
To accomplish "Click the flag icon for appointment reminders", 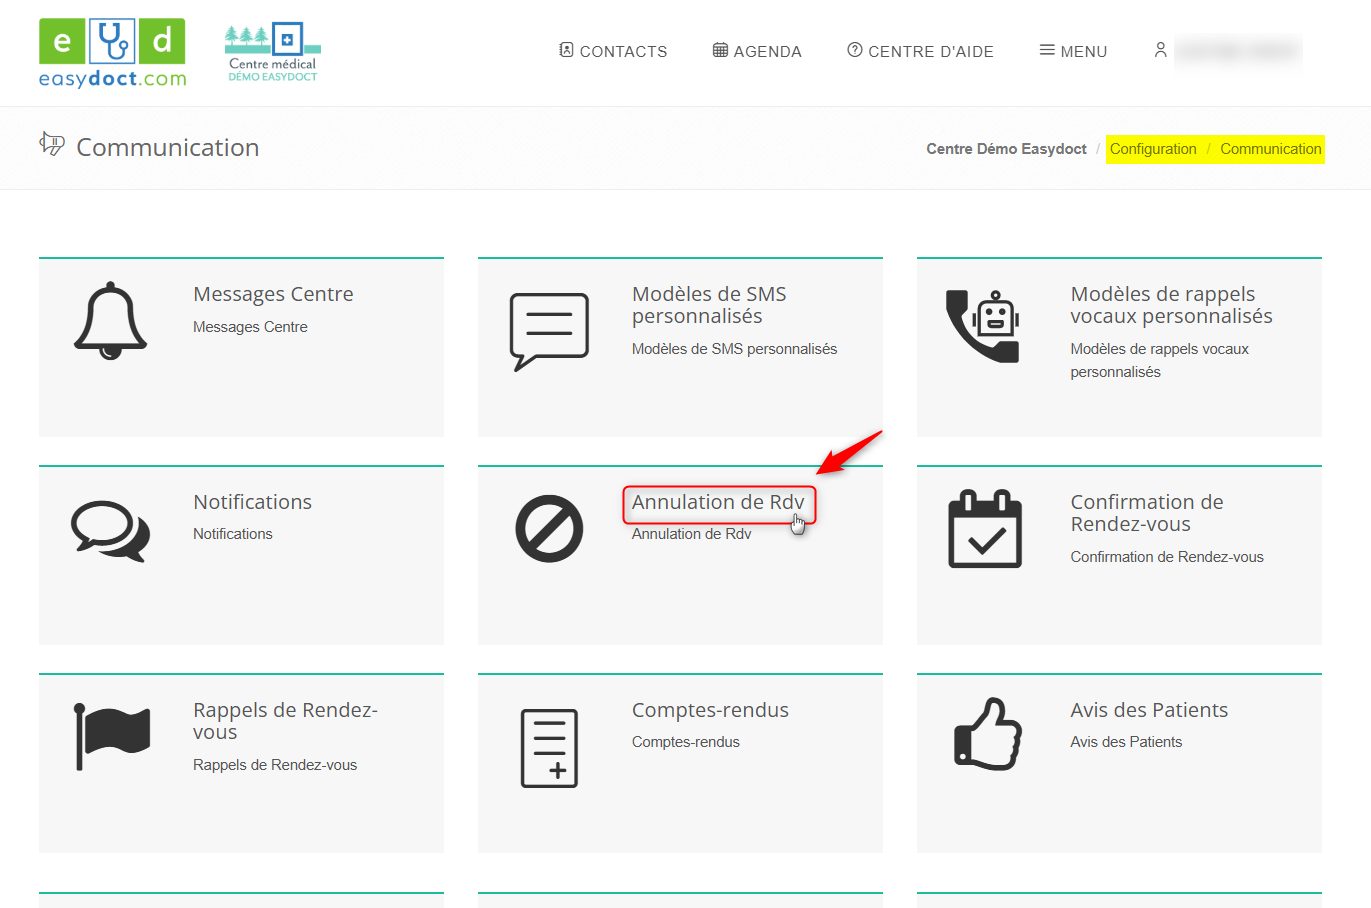I will coord(112,736).
